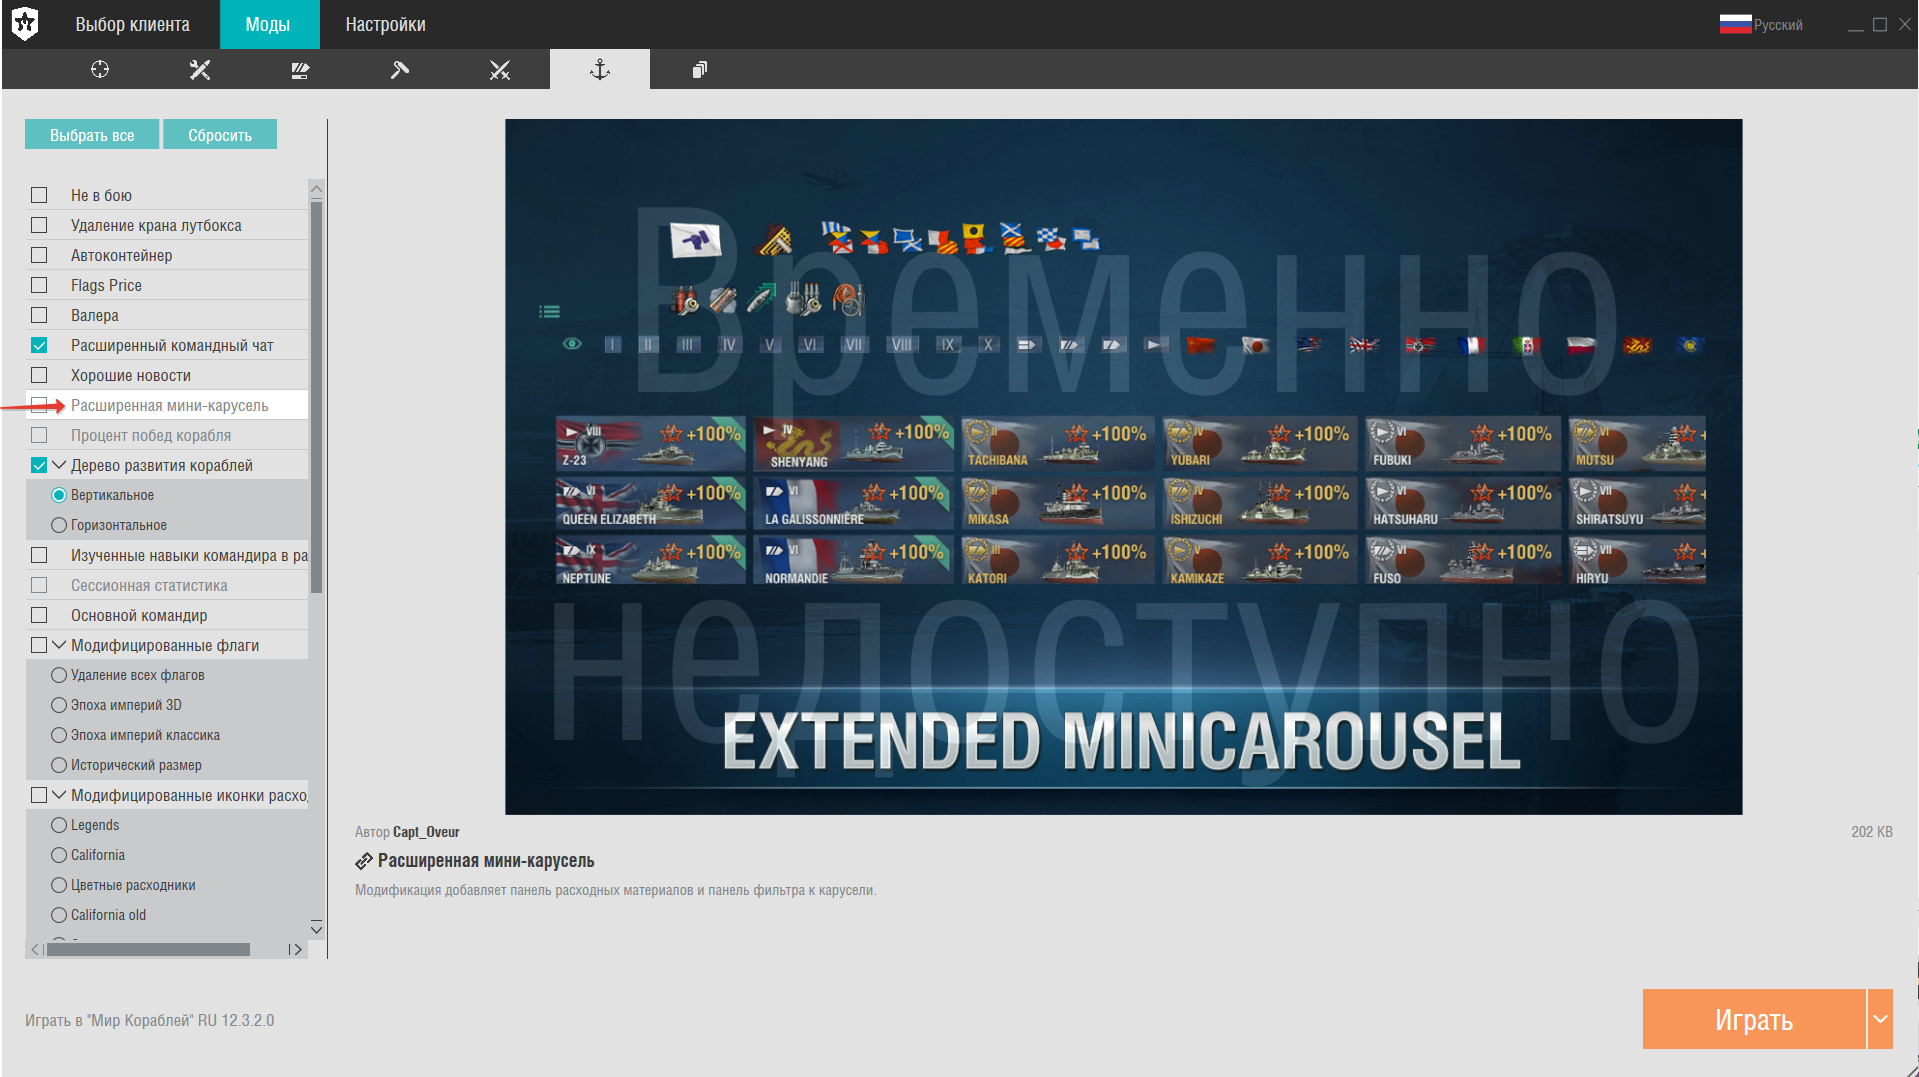Click the Выбрать все button
This screenshot has height=1077, width=1919.
point(92,135)
